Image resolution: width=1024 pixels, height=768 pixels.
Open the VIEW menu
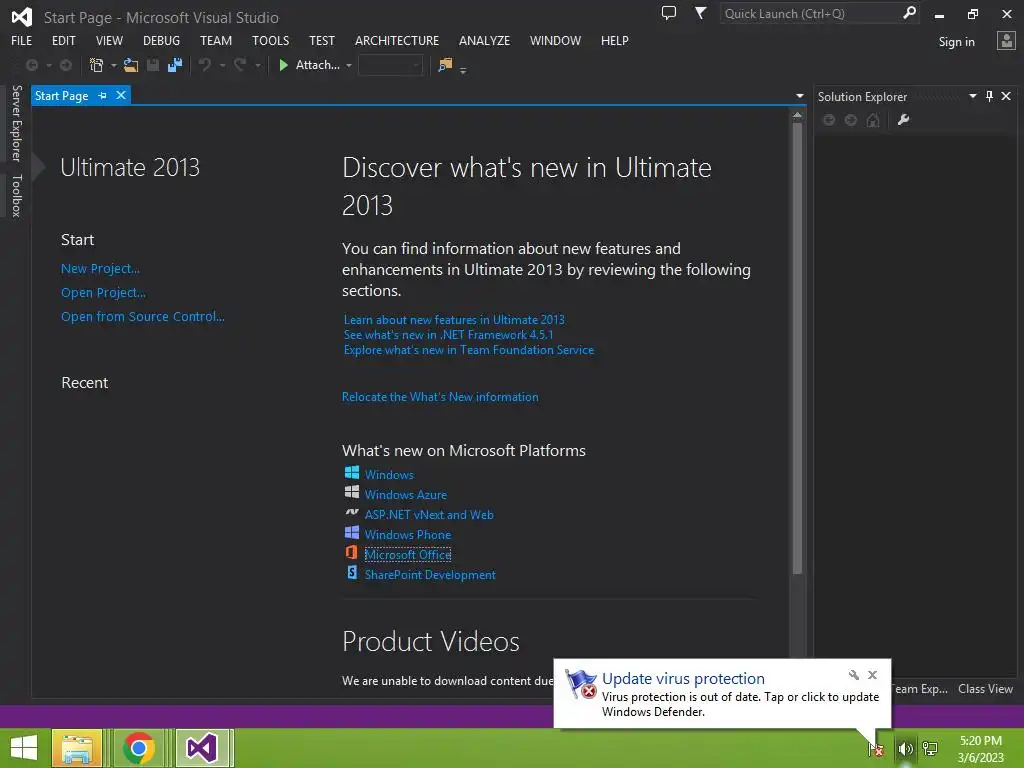[x=109, y=40]
